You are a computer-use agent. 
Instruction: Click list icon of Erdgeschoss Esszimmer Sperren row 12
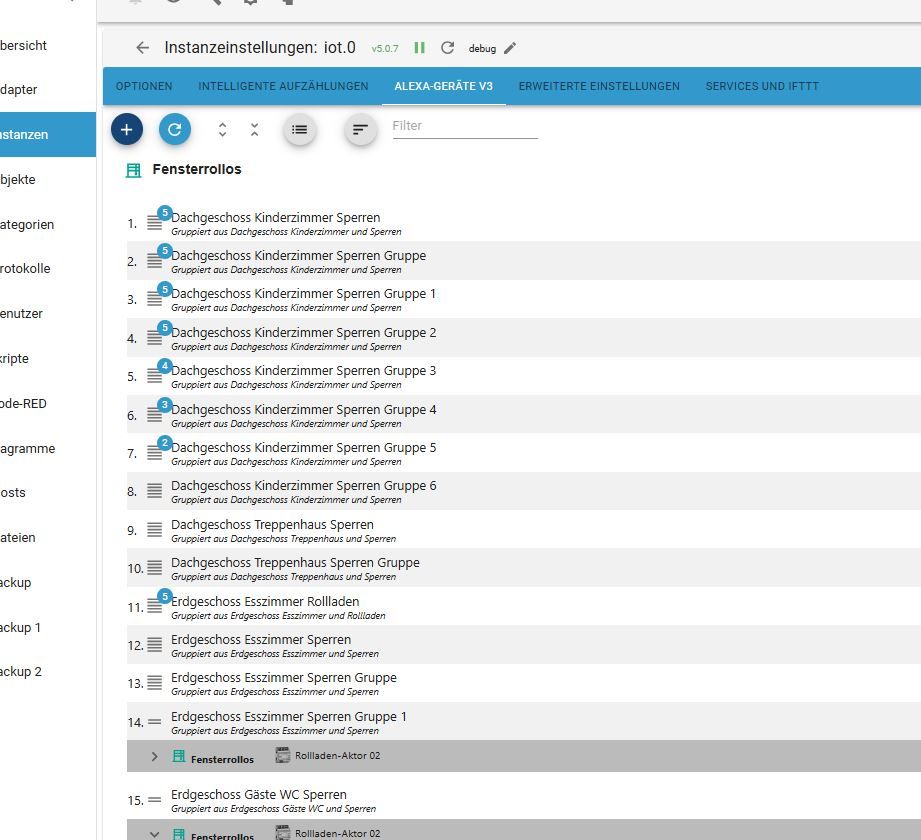(x=154, y=645)
